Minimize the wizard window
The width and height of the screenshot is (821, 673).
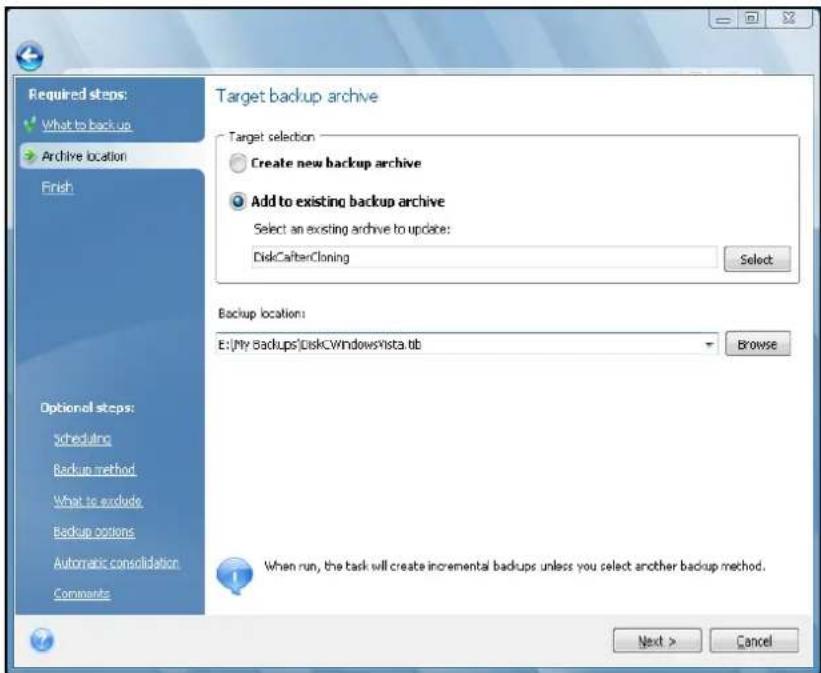(723, 19)
